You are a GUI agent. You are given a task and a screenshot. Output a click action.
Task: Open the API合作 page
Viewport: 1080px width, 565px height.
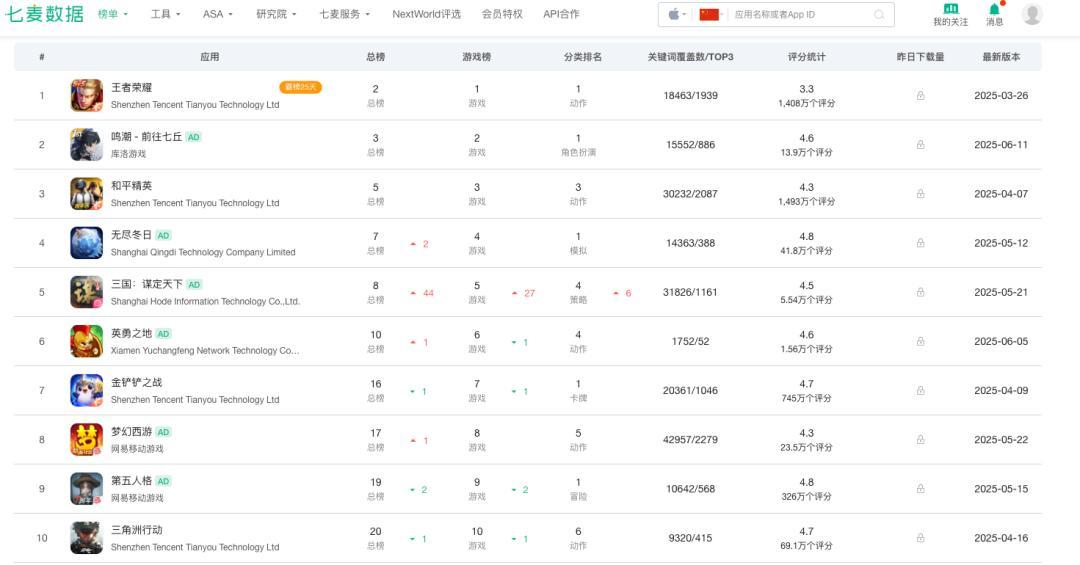(x=561, y=15)
